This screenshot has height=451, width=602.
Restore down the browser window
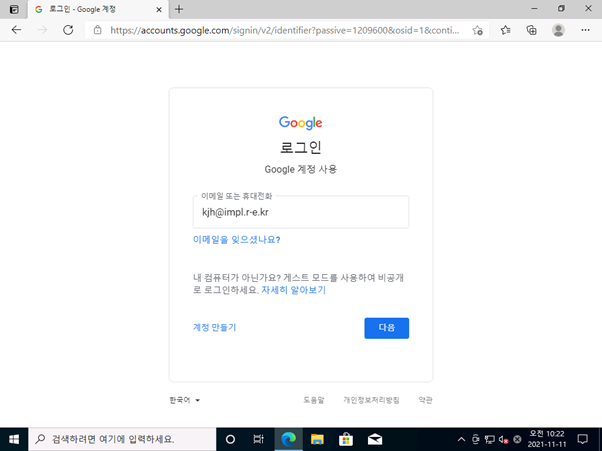coord(561,9)
